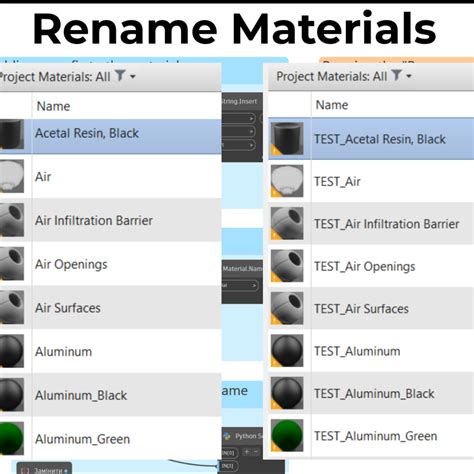
Task: Click the 'TEST_Air Infiltration Barrier' row text
Action: [x=387, y=224]
